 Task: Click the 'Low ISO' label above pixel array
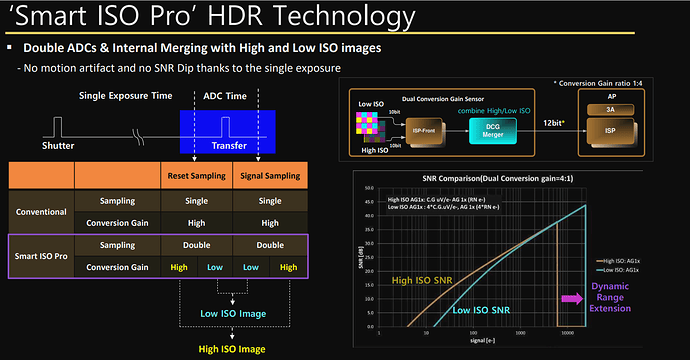click(371, 104)
